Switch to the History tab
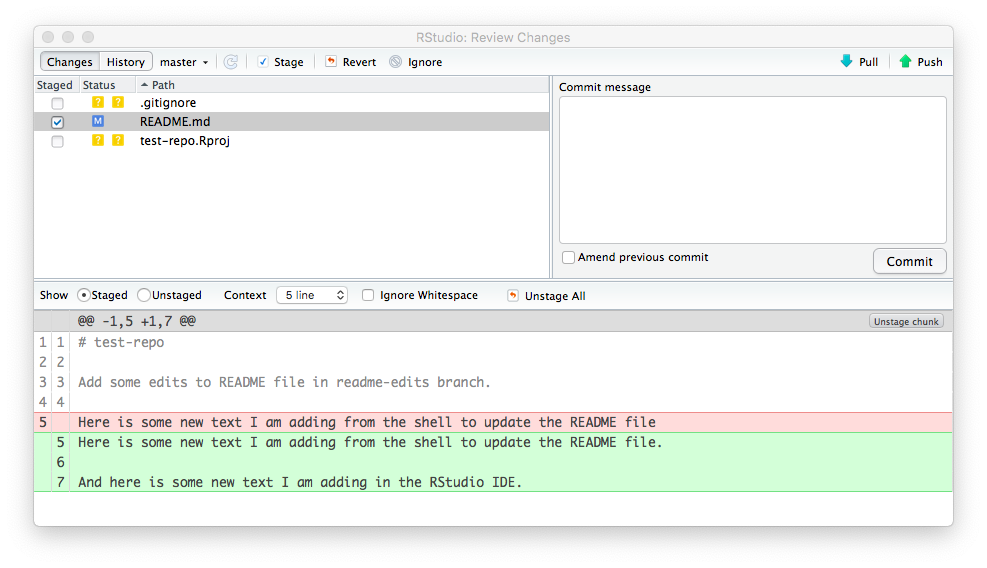Screen dimensions: 987x568 [126, 62]
